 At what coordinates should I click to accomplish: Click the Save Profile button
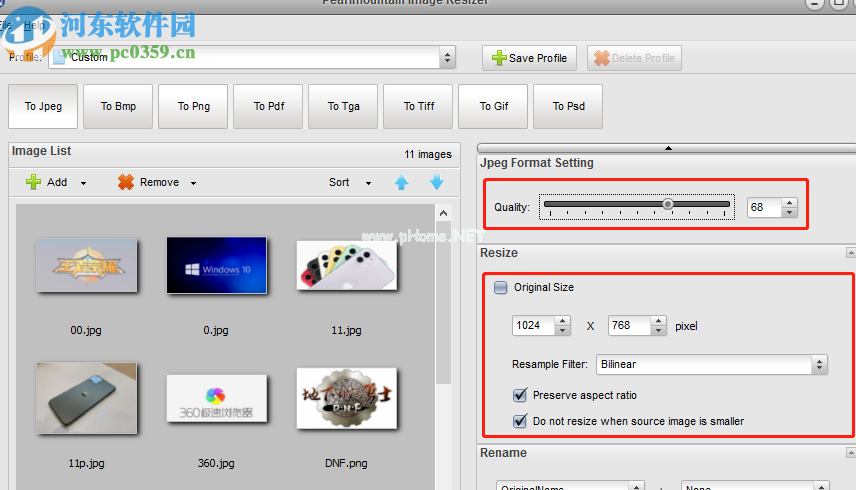529,58
